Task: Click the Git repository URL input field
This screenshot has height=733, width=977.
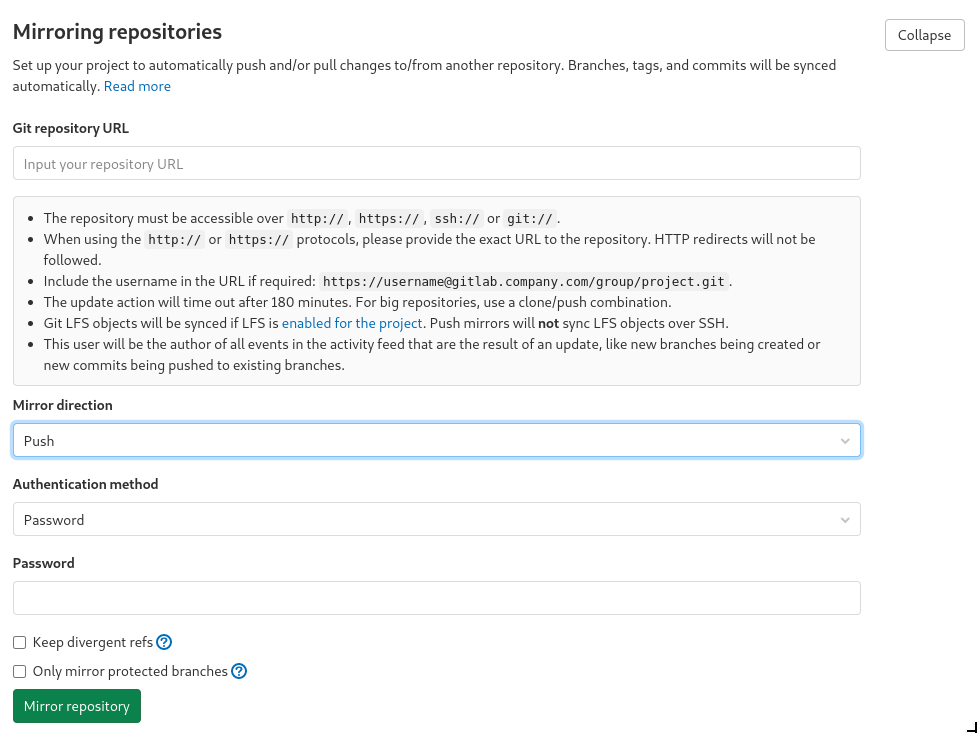Action: [436, 163]
